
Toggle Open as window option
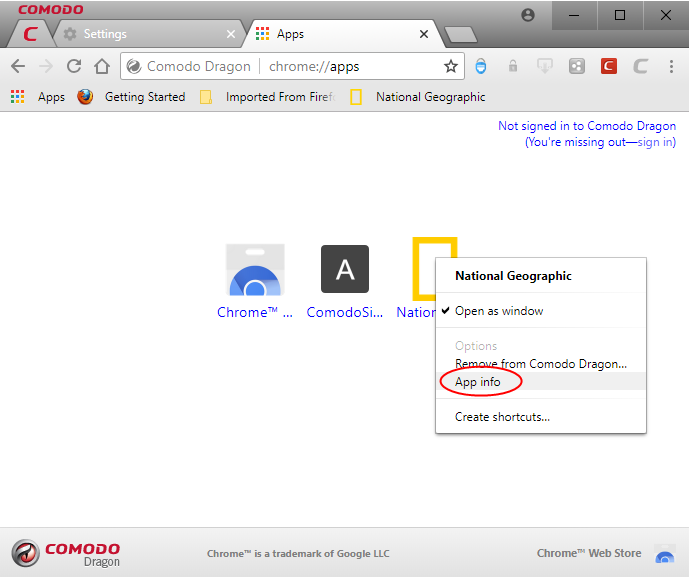coord(541,311)
